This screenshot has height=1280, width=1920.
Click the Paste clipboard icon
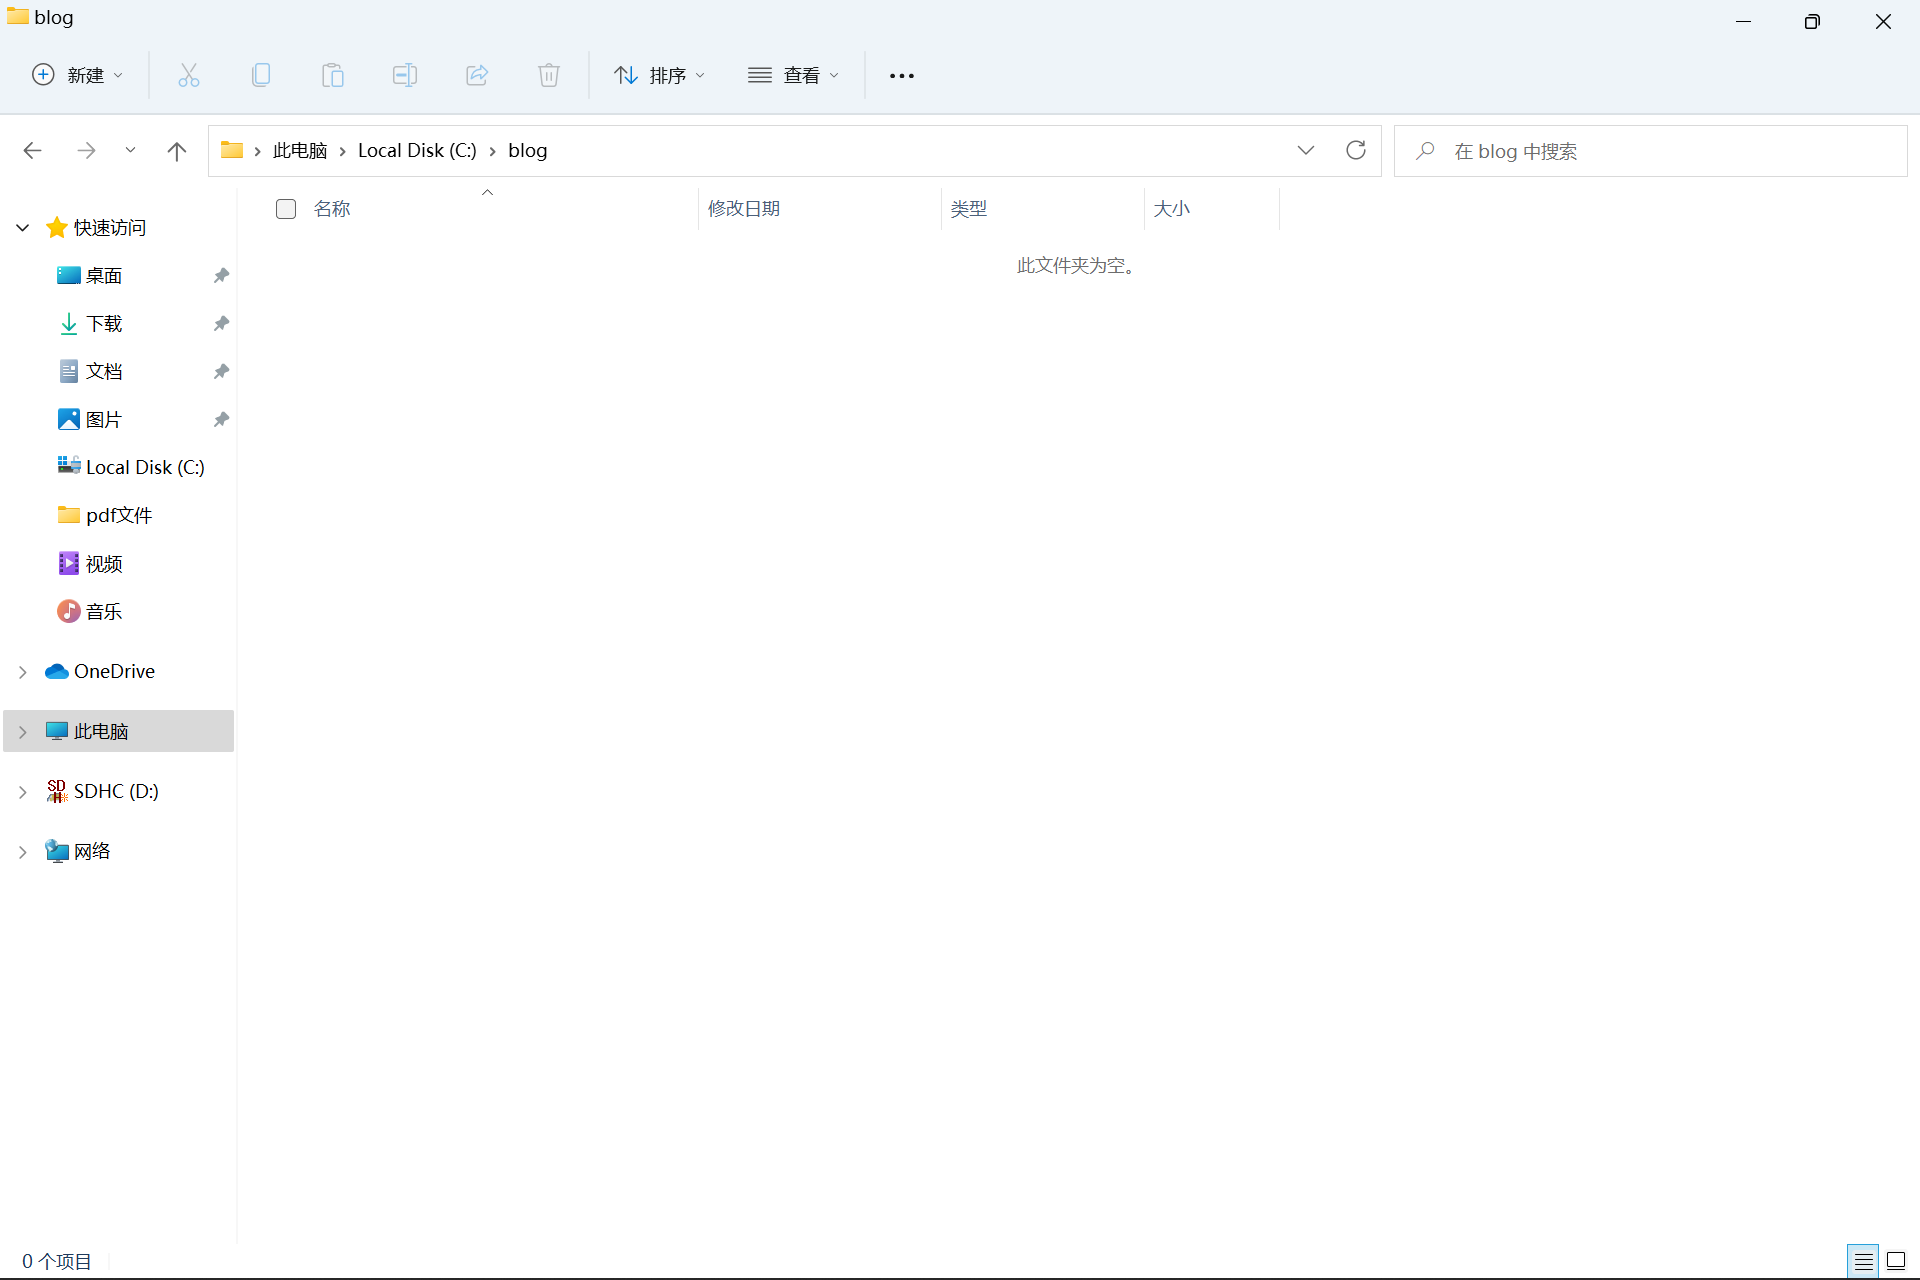coord(333,75)
